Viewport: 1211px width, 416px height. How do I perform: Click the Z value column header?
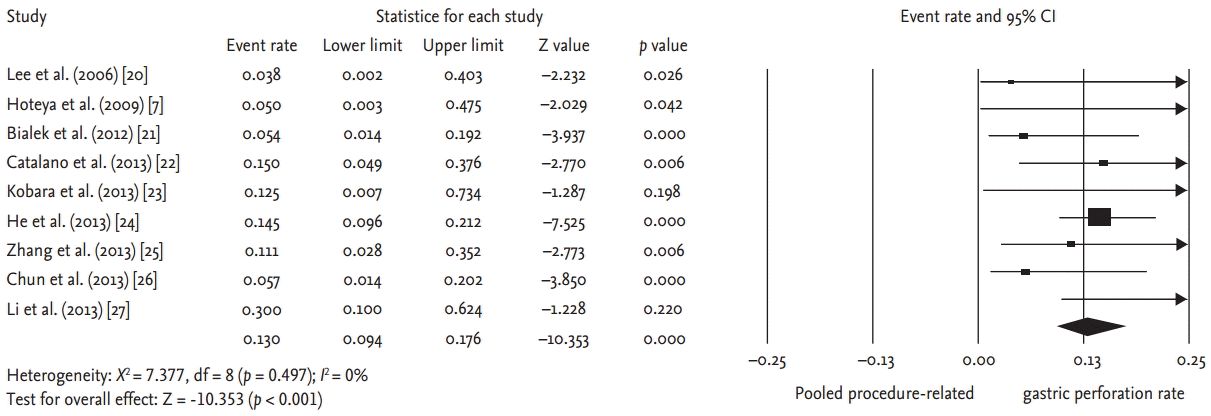[563, 46]
